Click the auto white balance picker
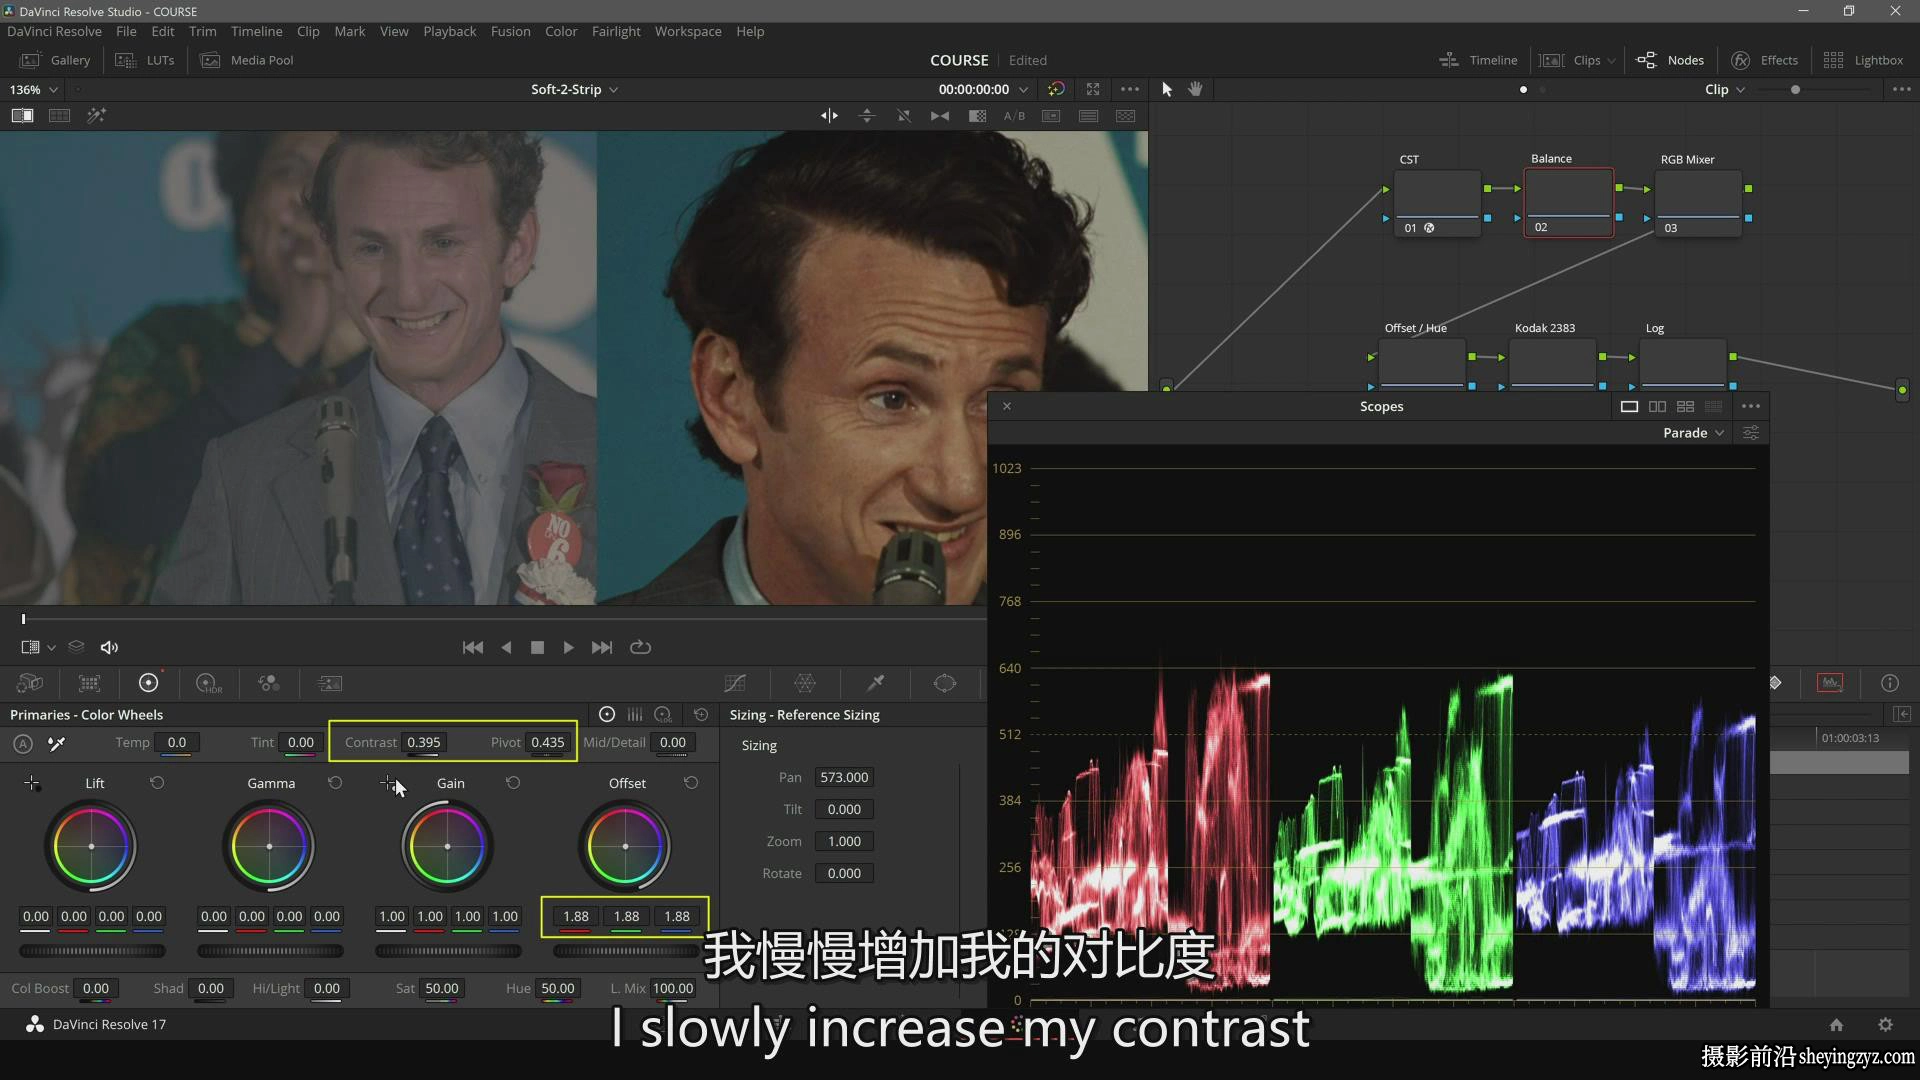1920x1080 pixels. (57, 743)
